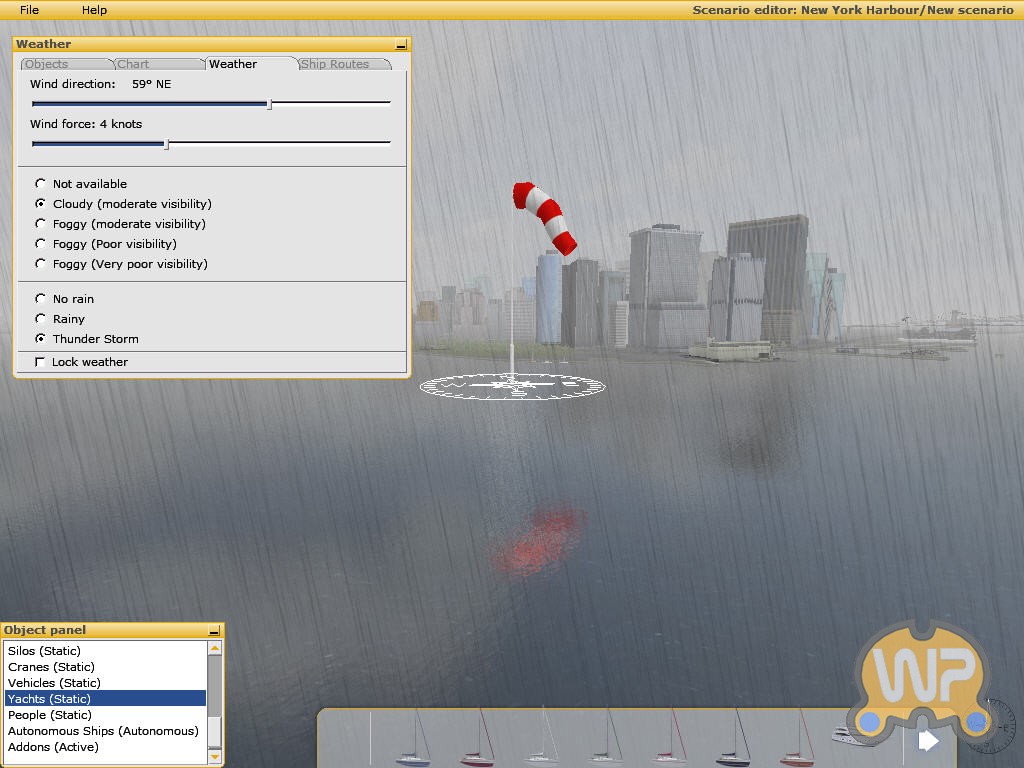Select Foggy (Poor visibility) option
Screen dimensions: 1024x768
41,244
